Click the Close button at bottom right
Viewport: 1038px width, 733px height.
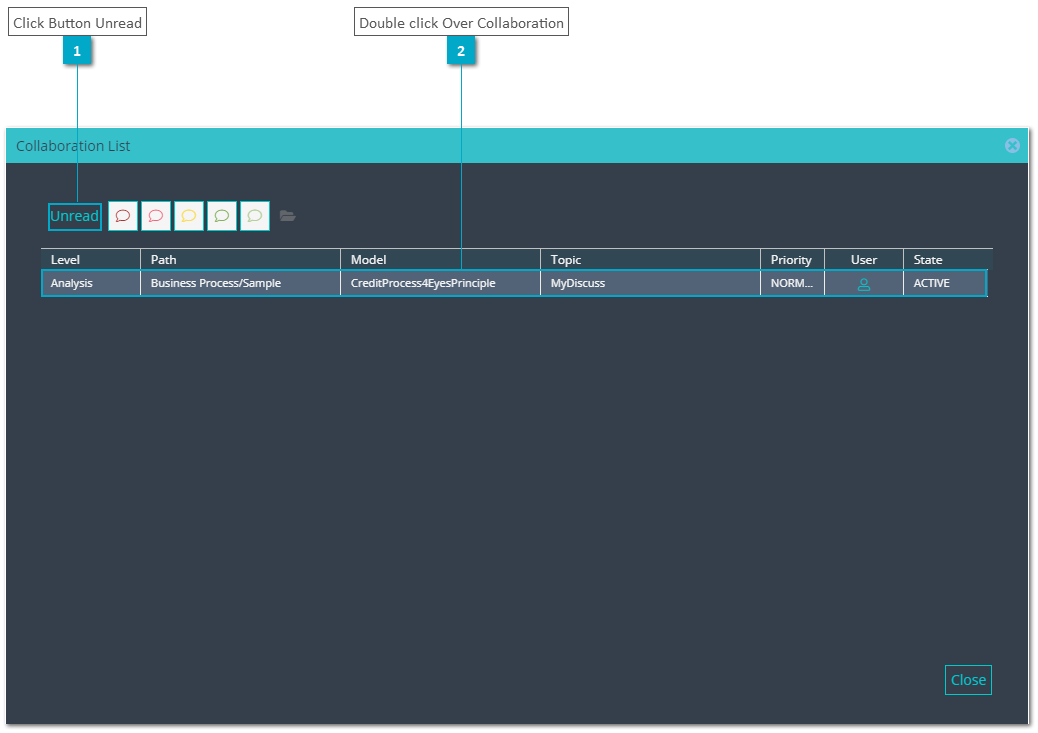(x=968, y=680)
